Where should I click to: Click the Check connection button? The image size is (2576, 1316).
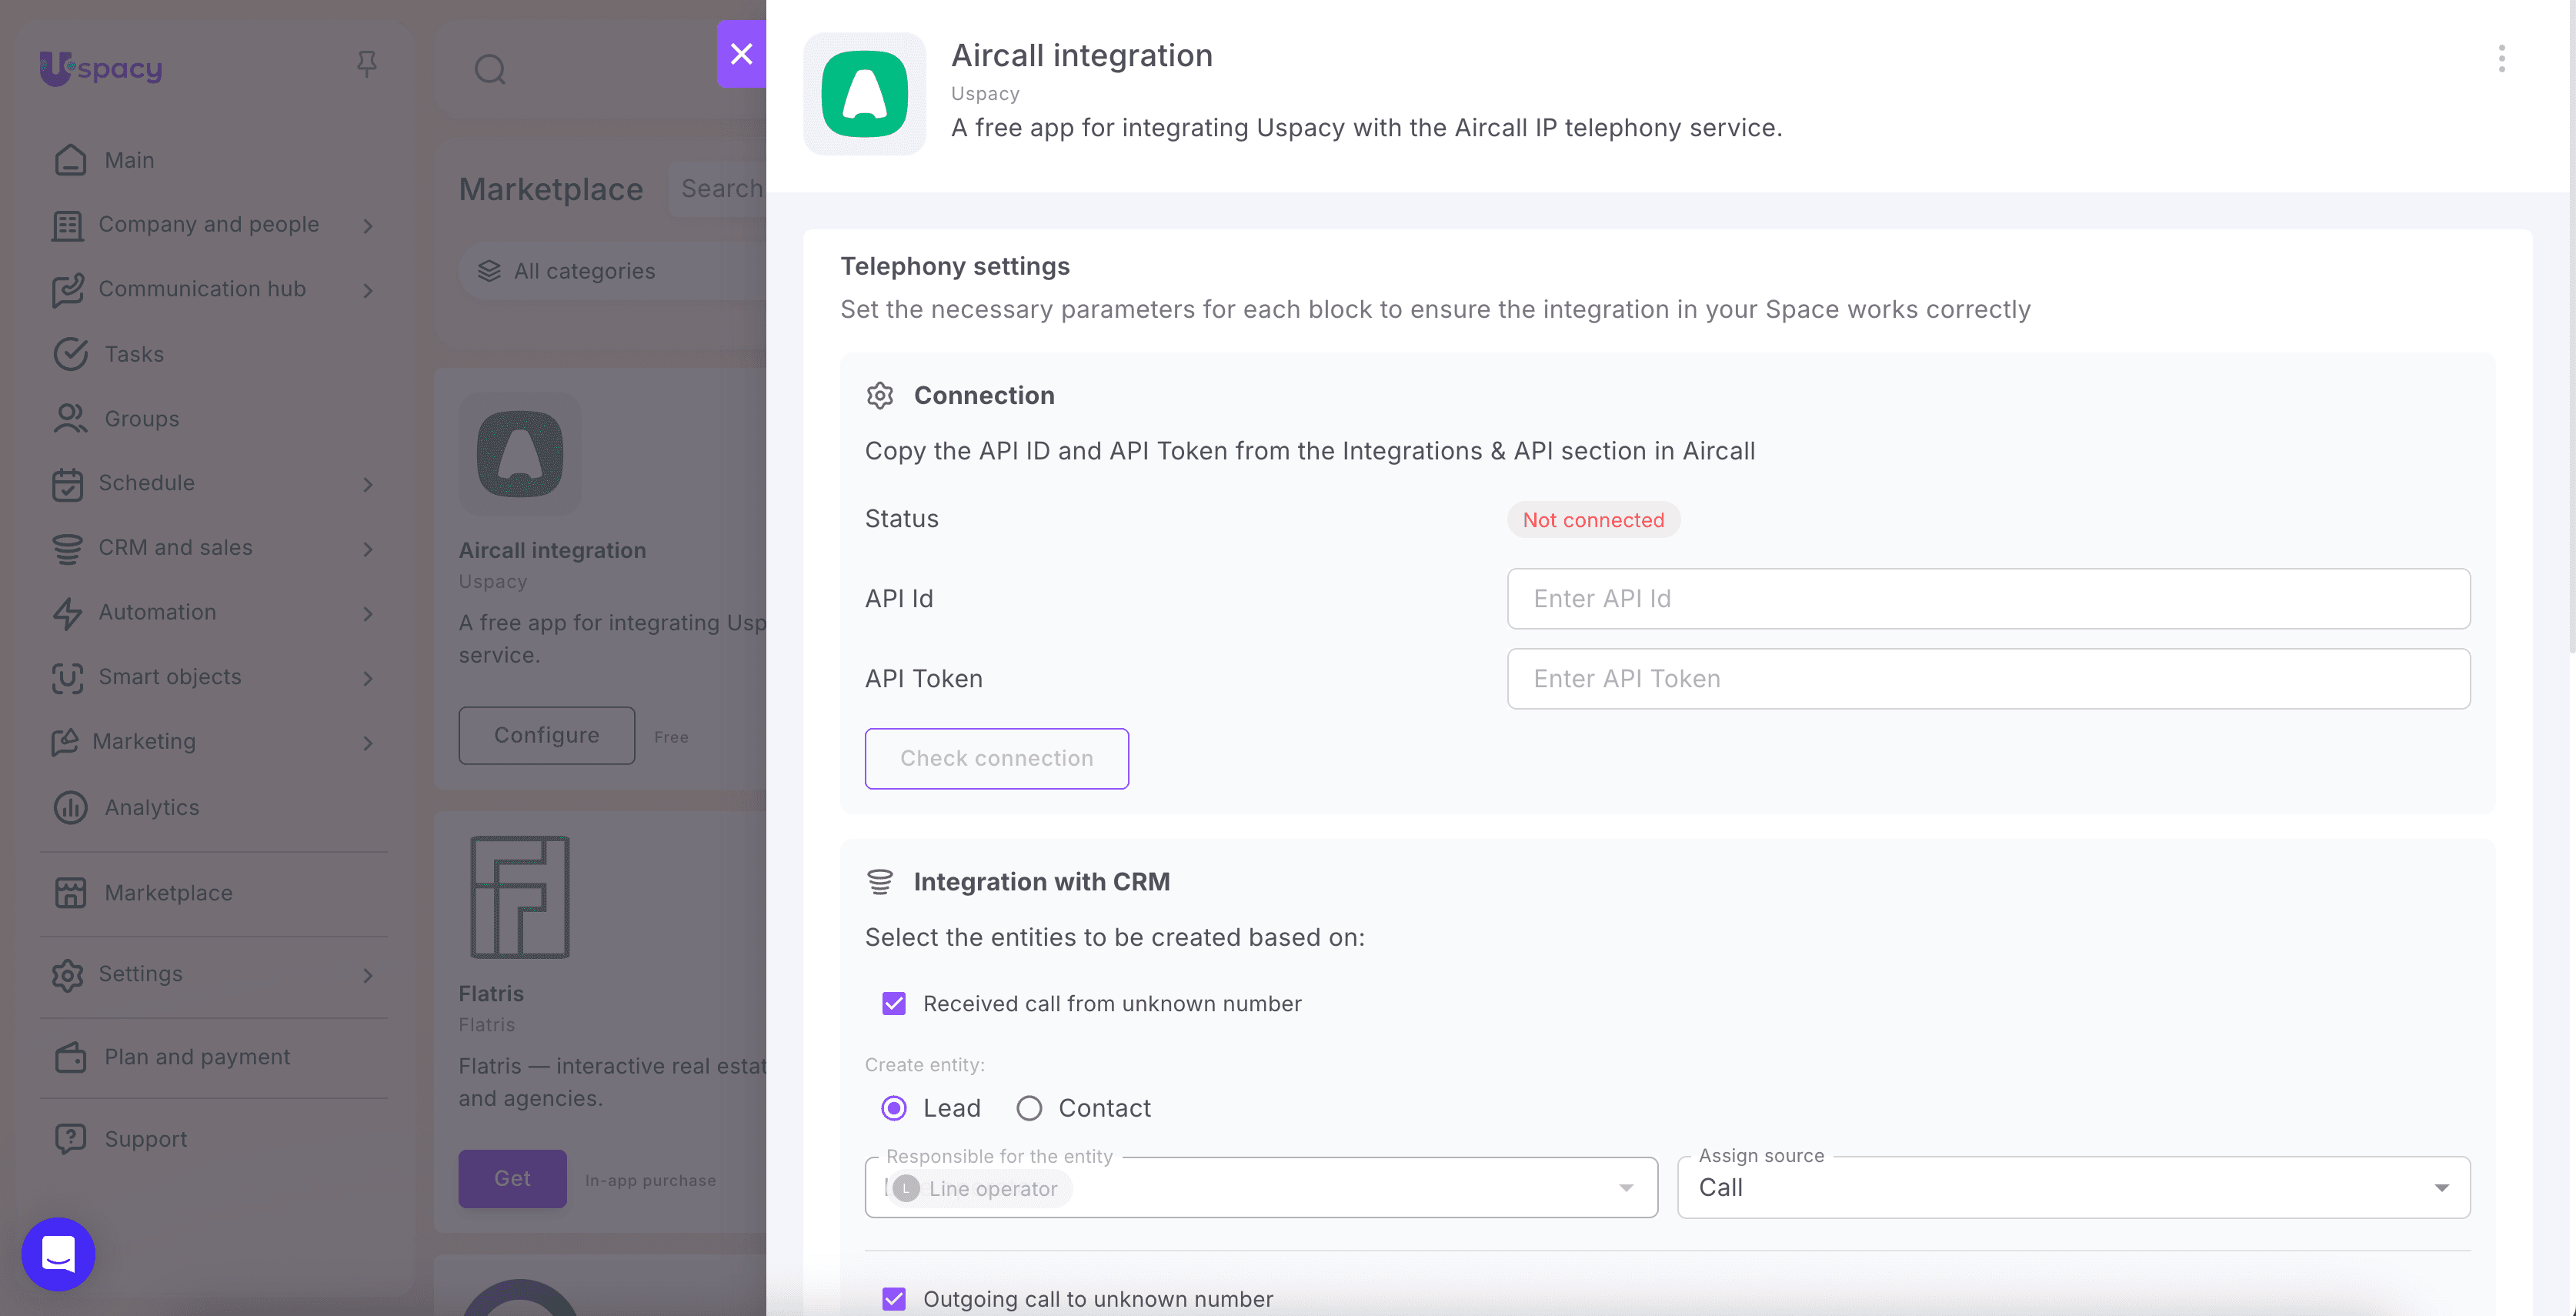point(996,758)
